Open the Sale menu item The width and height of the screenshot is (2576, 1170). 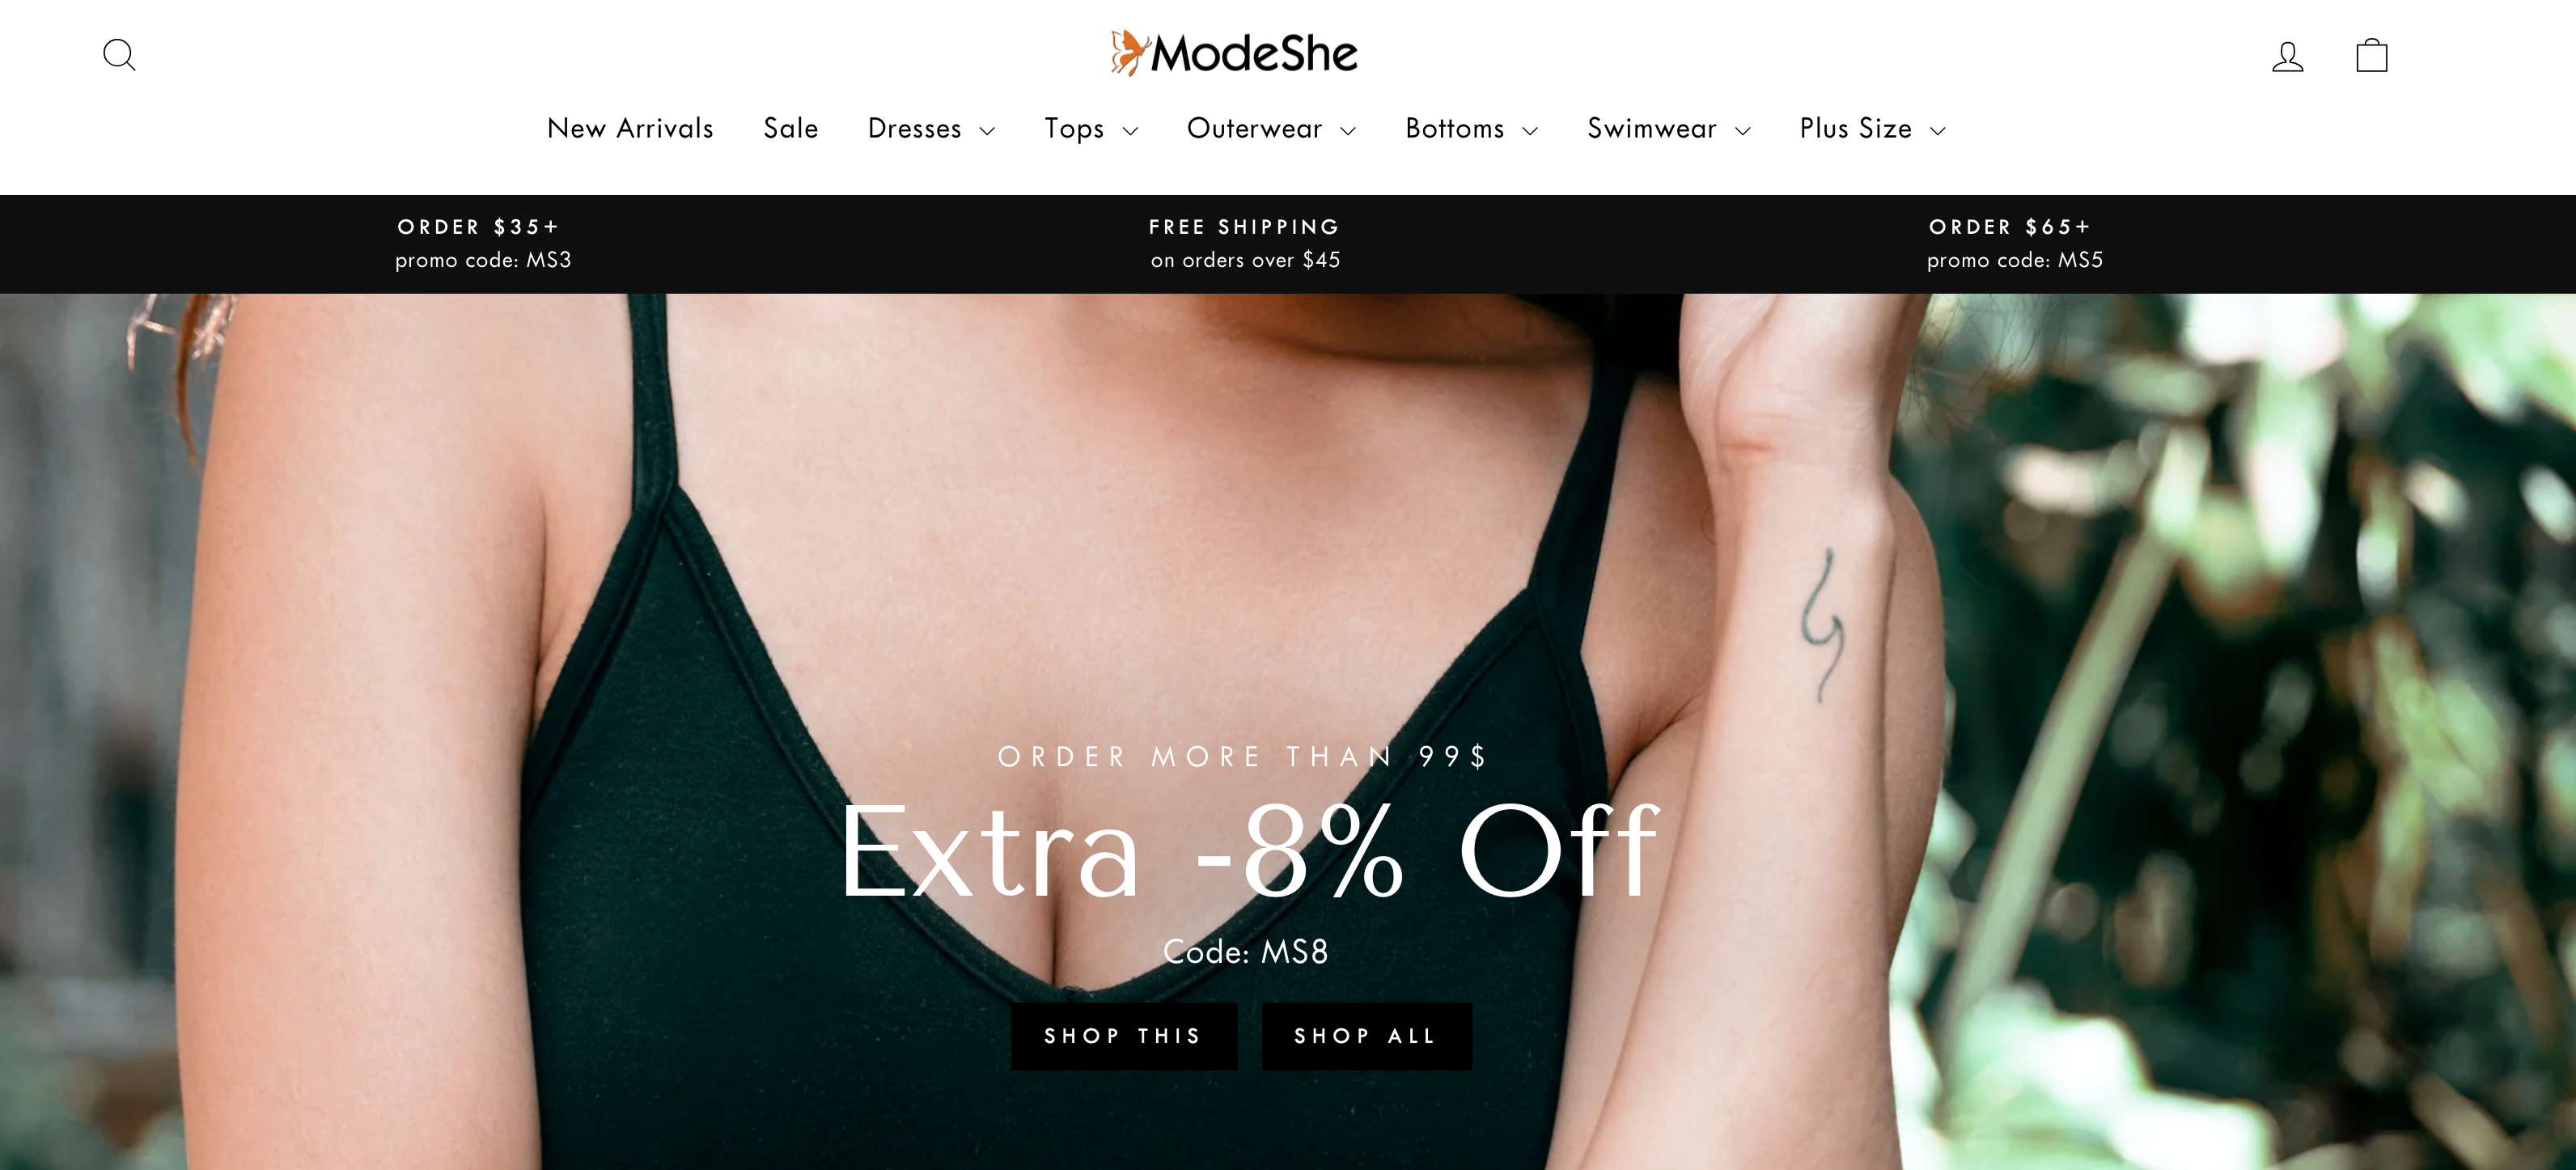click(x=790, y=129)
